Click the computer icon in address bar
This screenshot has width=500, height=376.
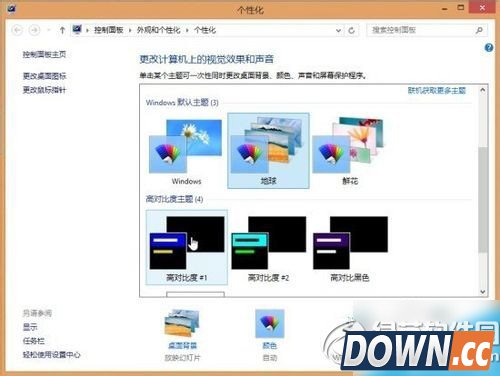coord(77,30)
